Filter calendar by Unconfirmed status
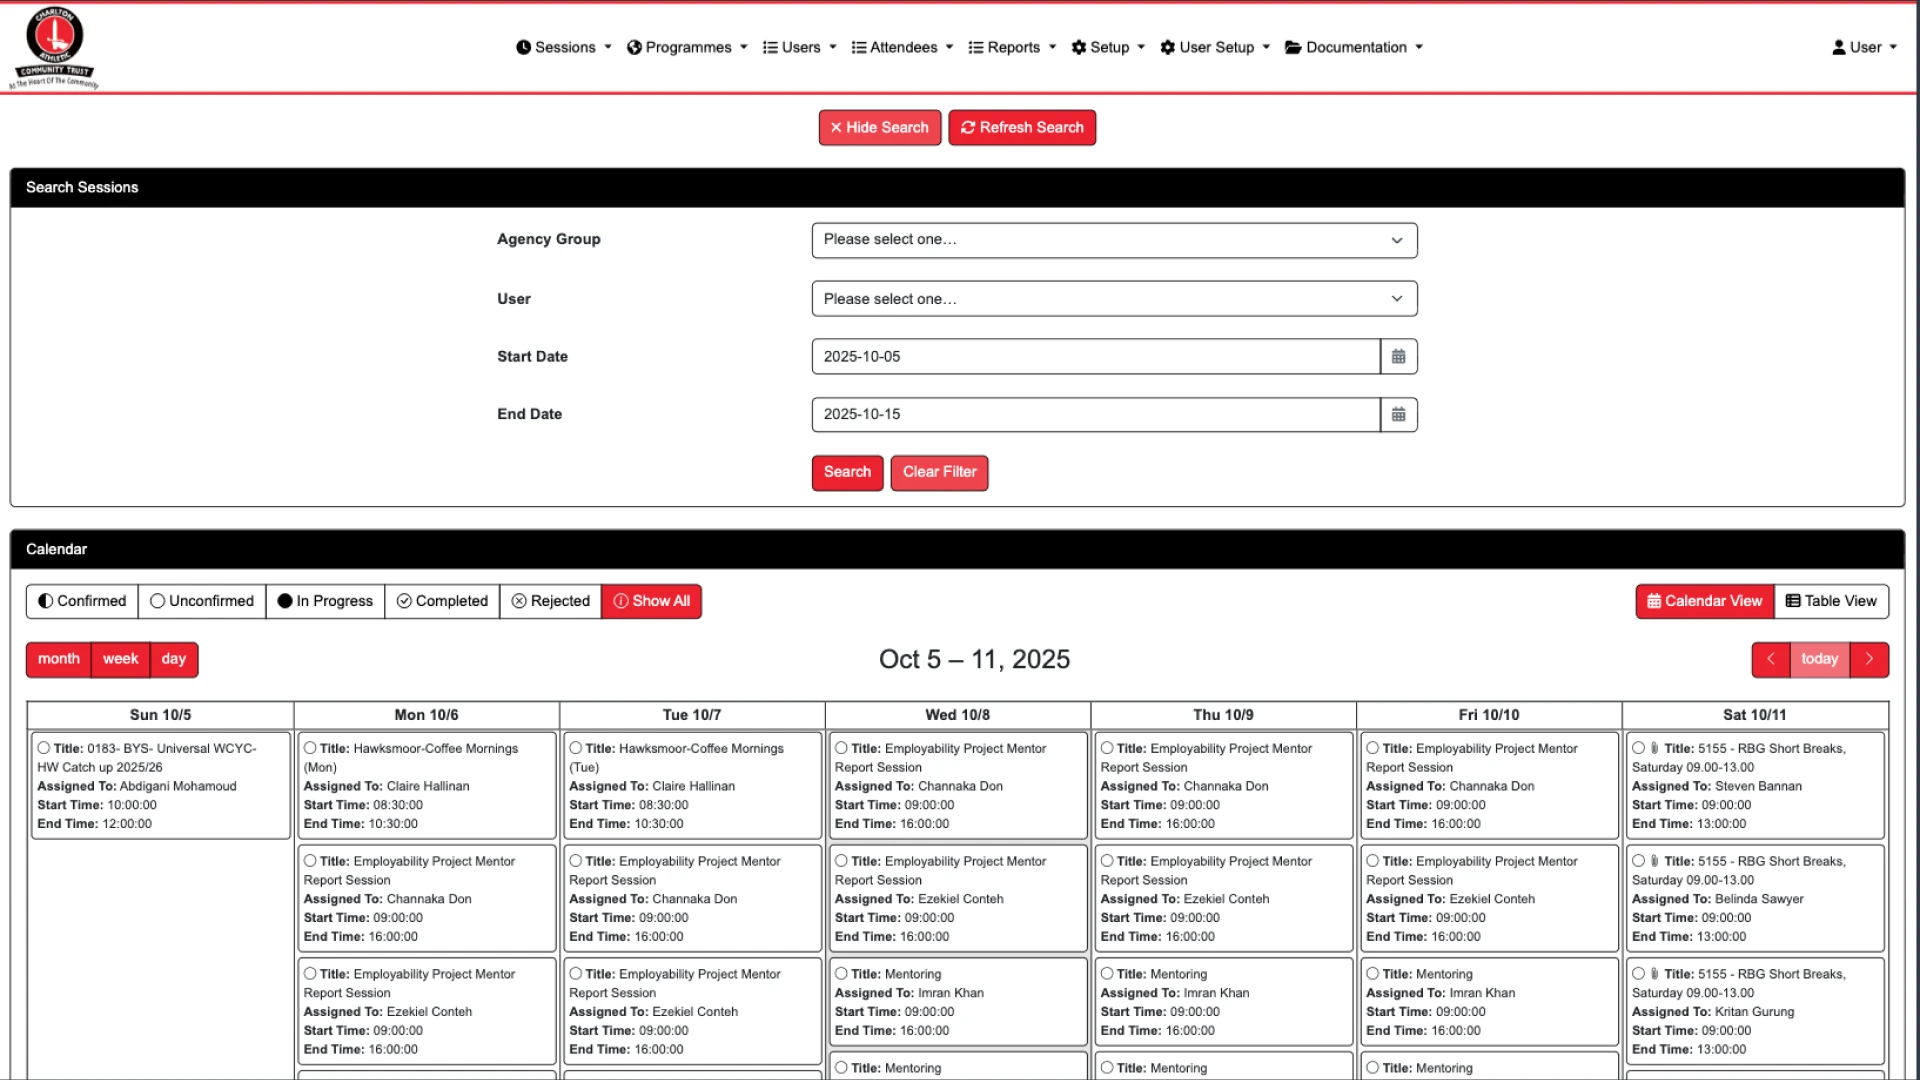Viewport: 1920px width, 1080px height. pos(202,602)
